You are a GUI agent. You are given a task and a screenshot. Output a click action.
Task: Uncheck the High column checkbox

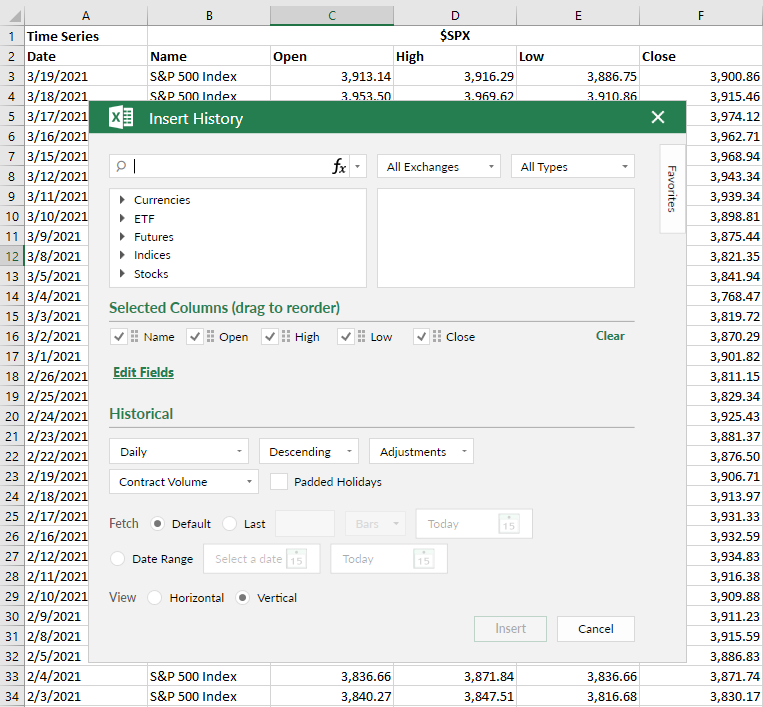click(270, 337)
